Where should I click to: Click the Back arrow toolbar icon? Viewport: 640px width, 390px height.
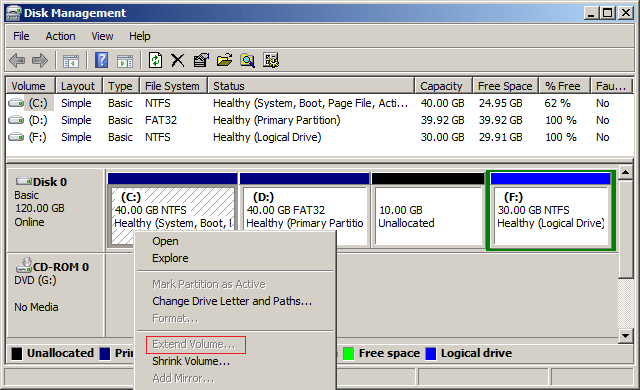click(x=17, y=60)
